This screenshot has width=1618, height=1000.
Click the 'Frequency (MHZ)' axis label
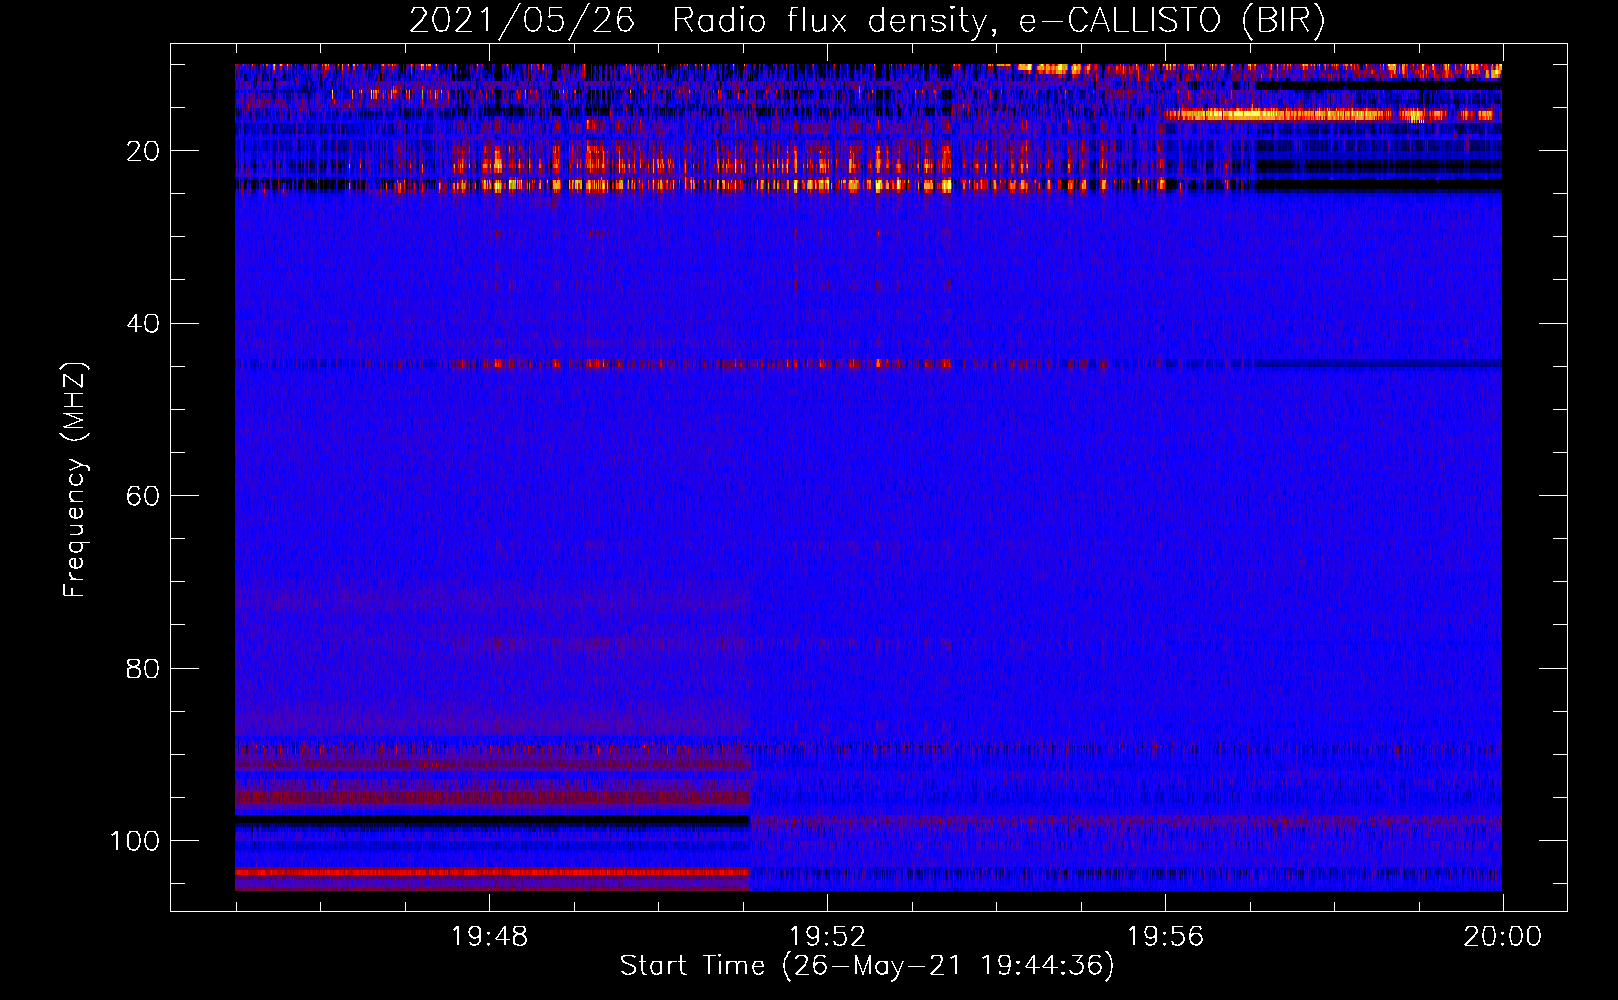click(x=75, y=479)
